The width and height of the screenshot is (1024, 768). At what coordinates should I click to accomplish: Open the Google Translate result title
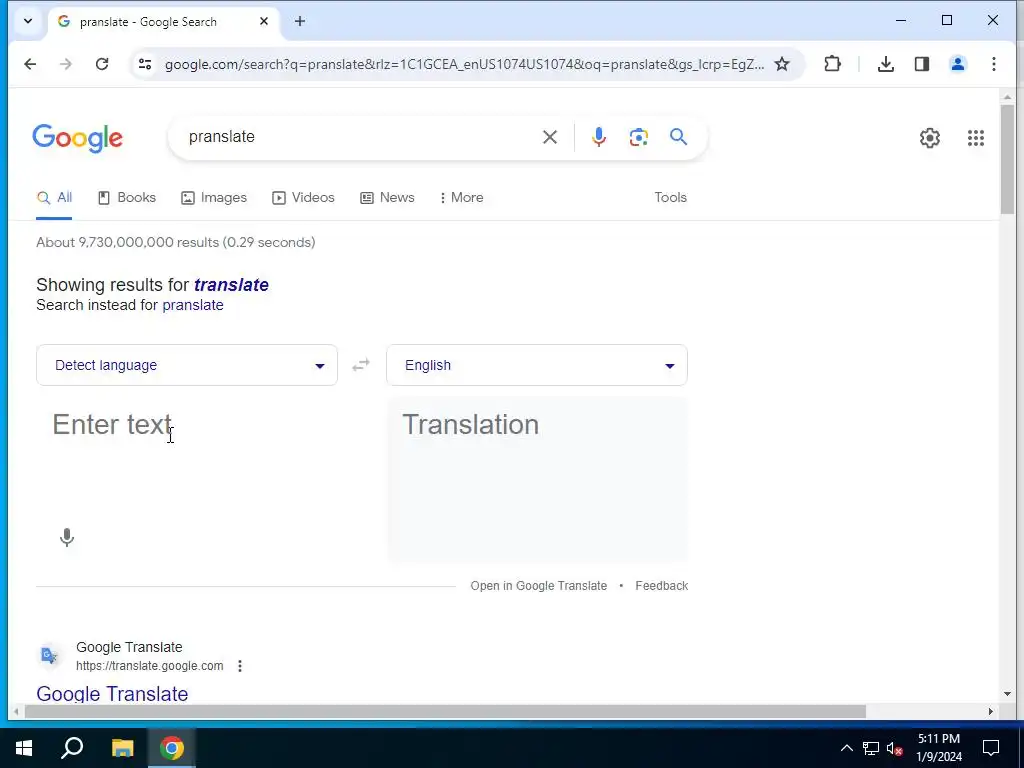point(112,694)
